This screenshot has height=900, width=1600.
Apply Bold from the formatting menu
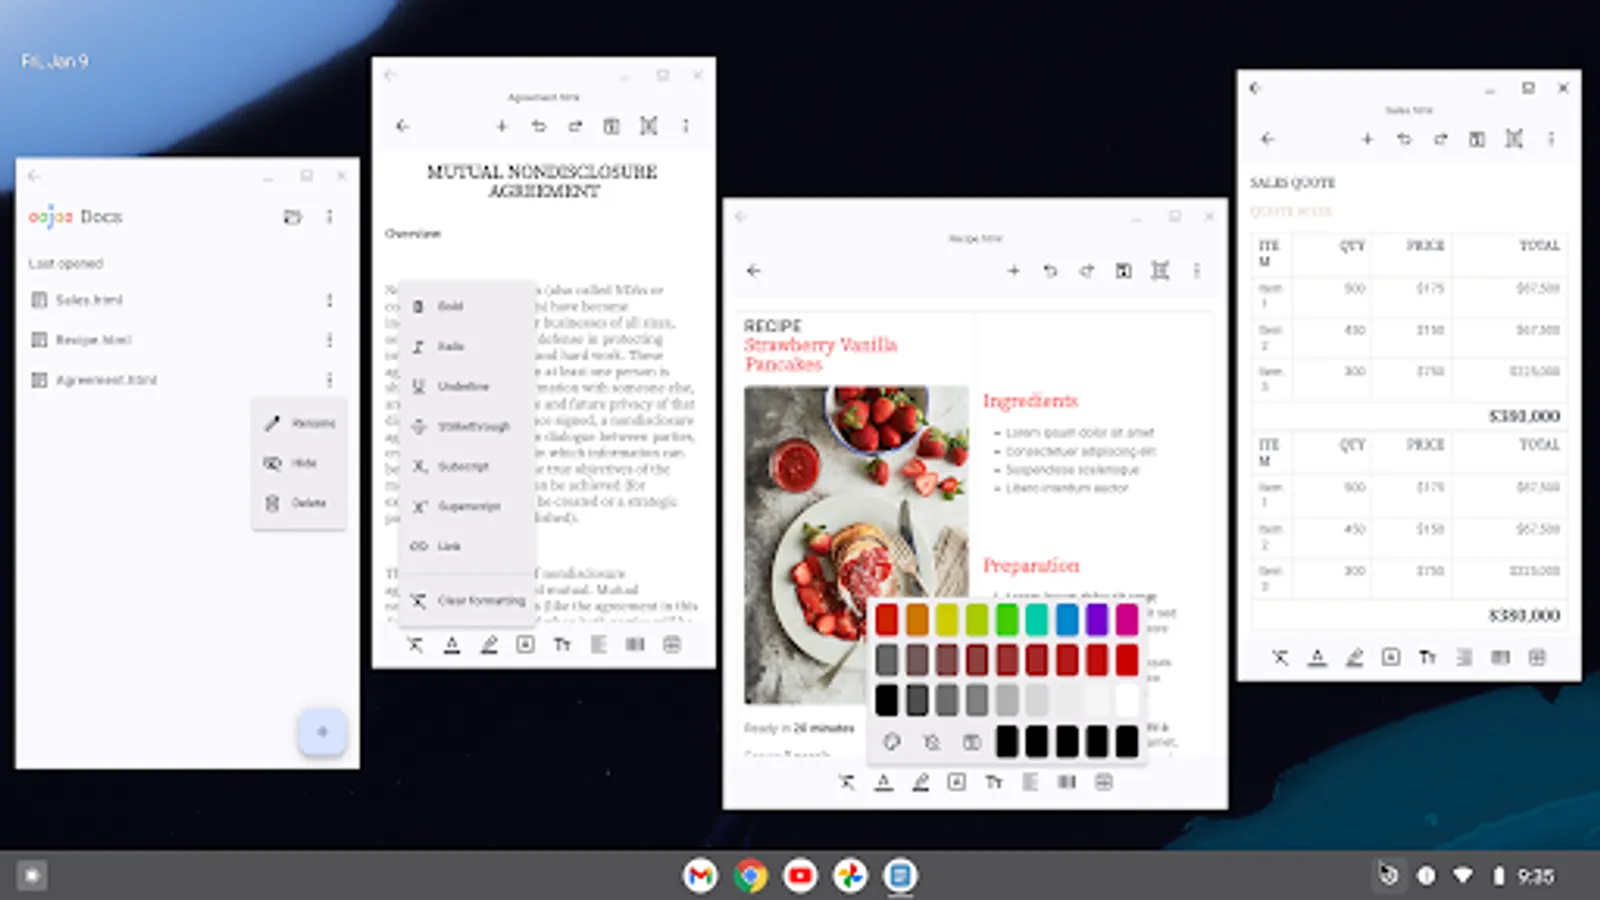[450, 306]
